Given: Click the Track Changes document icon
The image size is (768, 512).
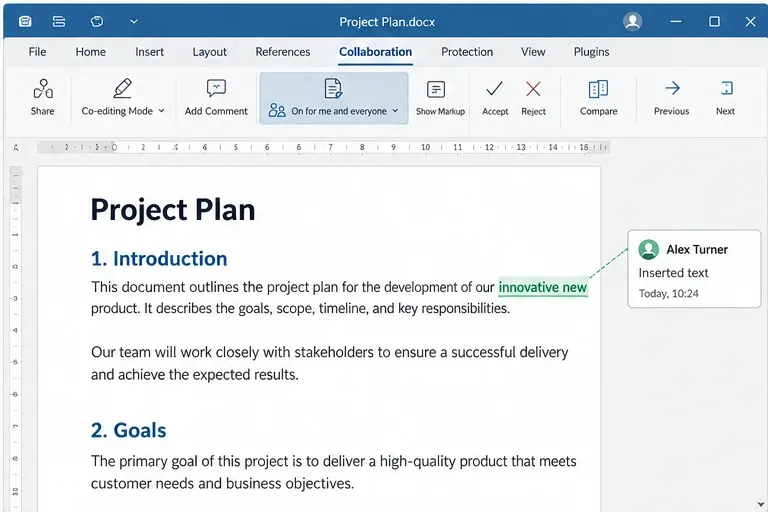Looking at the screenshot, I should tap(333, 89).
